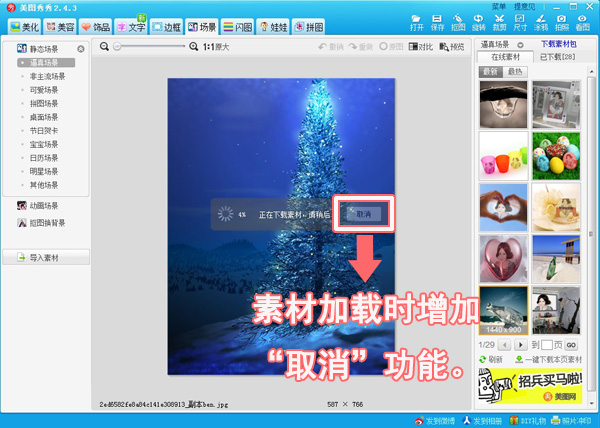Viewport: 600px width, 428px height.
Task: Choose the colorful eggs scene thumbnail
Action: click(557, 154)
